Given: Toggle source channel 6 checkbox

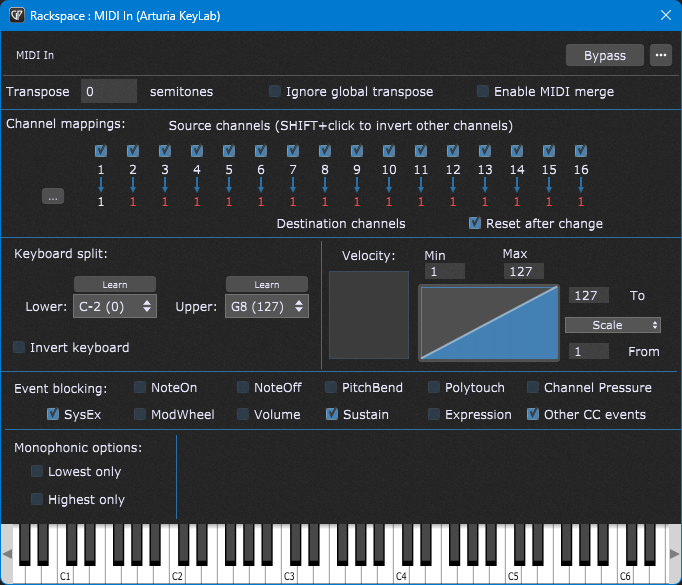Looking at the screenshot, I should [261, 150].
